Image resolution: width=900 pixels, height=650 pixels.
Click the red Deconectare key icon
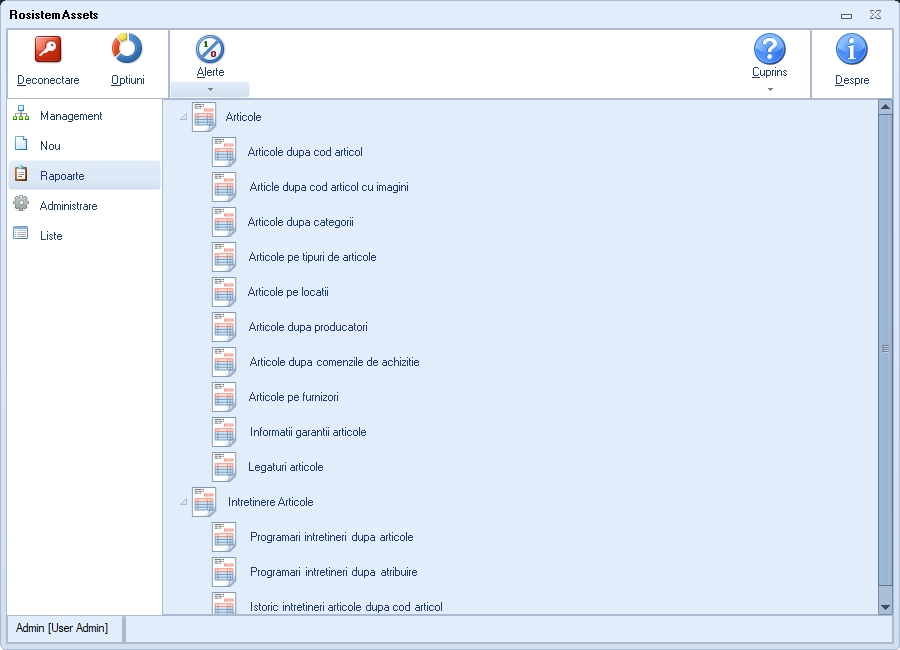tap(48, 50)
